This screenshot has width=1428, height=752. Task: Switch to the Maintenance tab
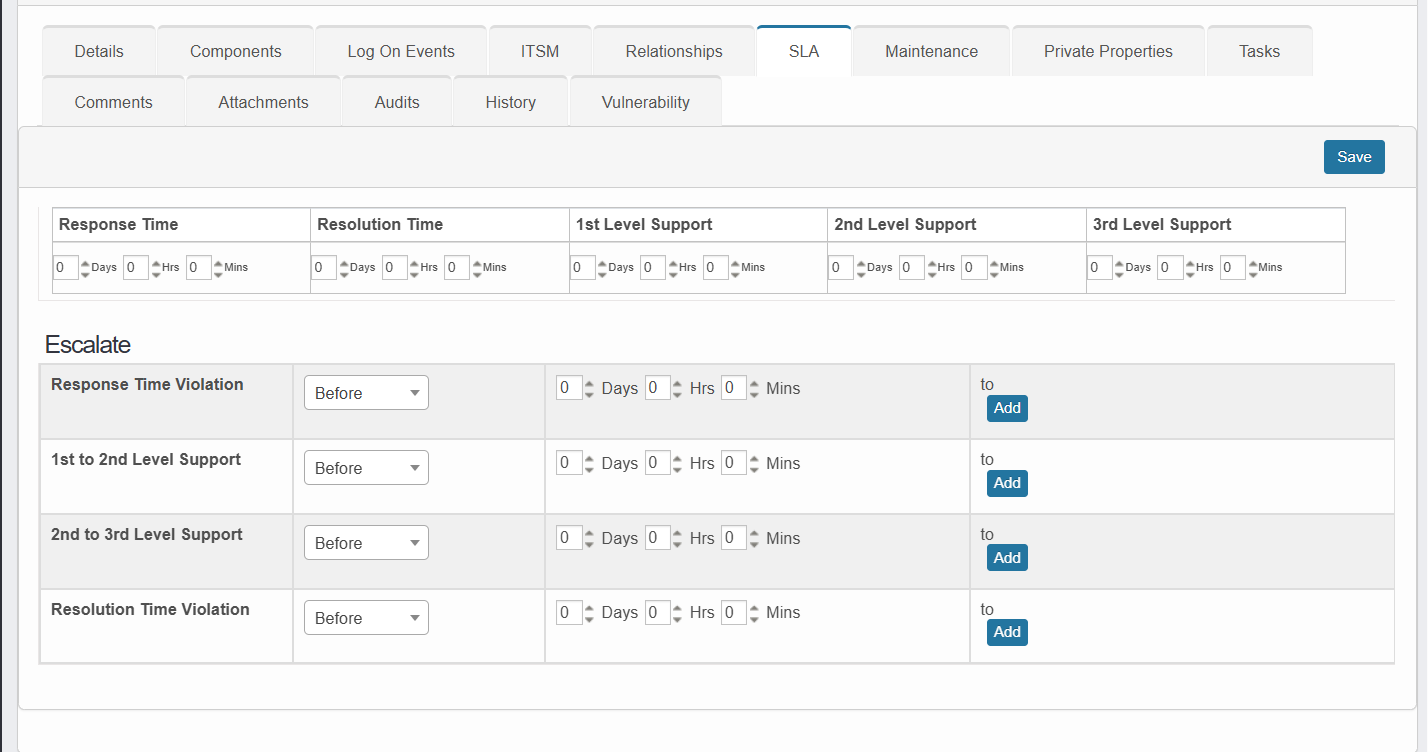click(931, 51)
